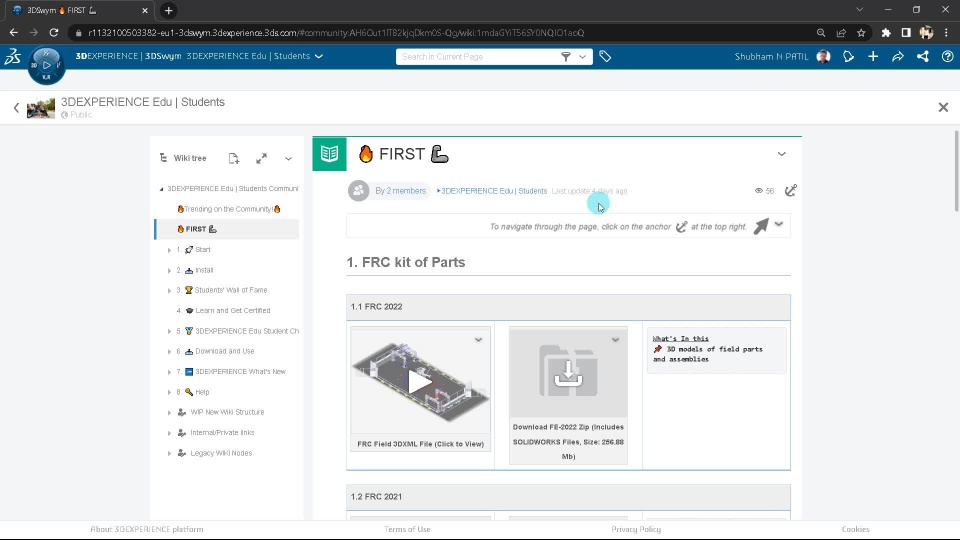
Task: Open Legacy Wiki Nodes item
Action: (x=220, y=453)
